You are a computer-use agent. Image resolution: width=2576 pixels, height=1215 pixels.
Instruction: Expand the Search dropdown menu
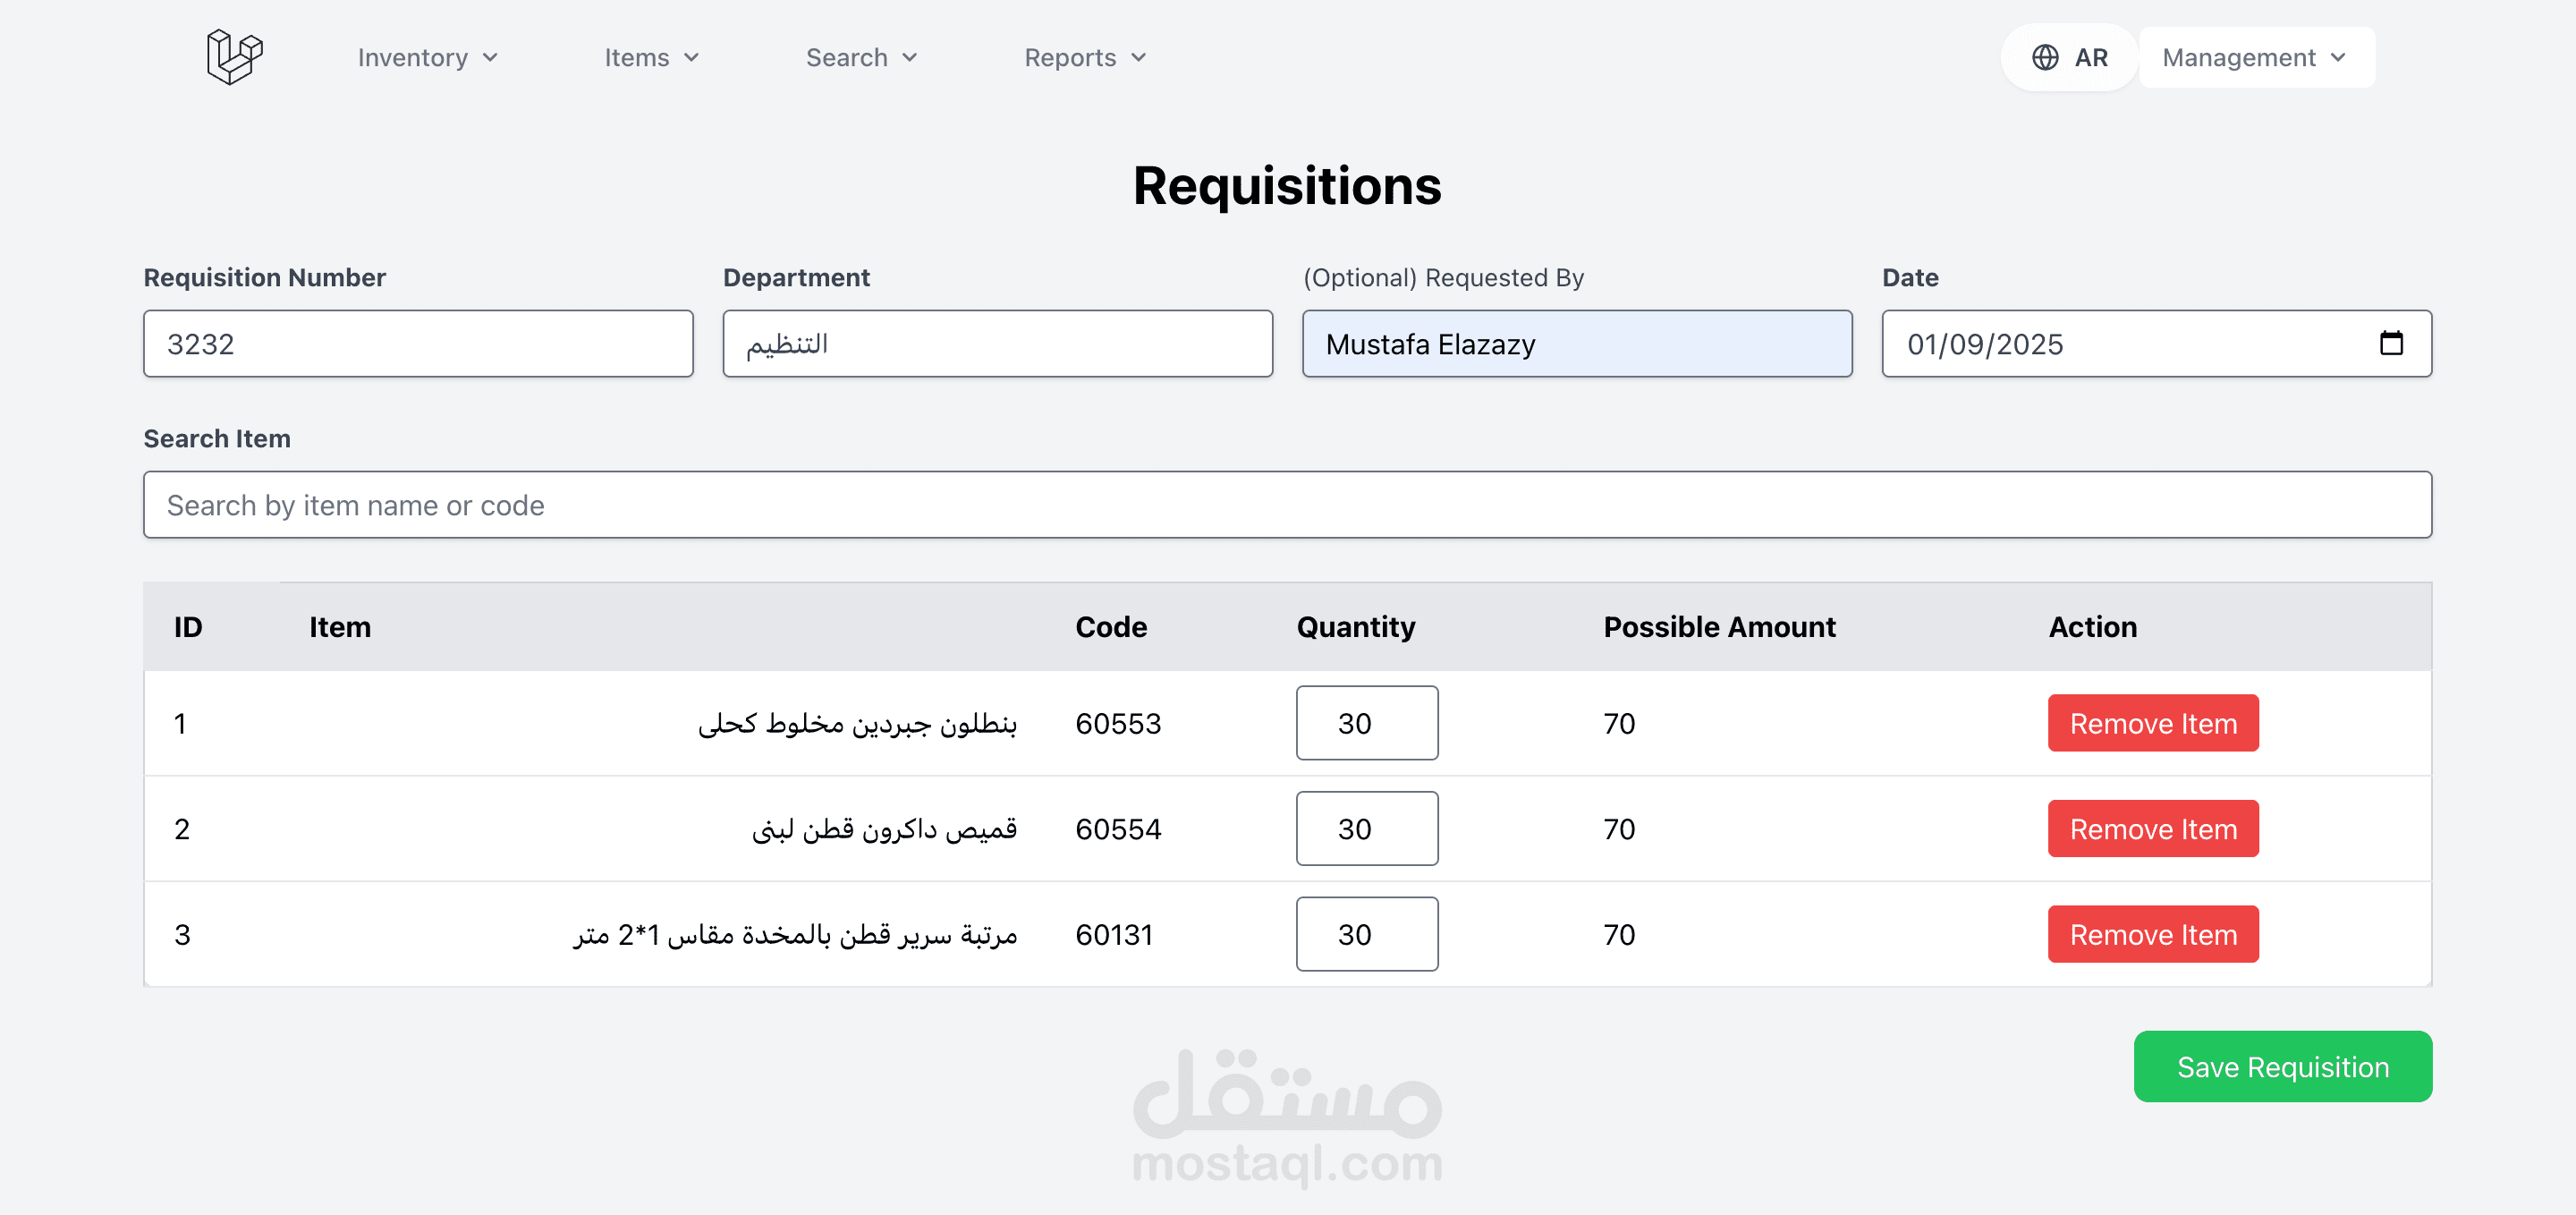861,58
